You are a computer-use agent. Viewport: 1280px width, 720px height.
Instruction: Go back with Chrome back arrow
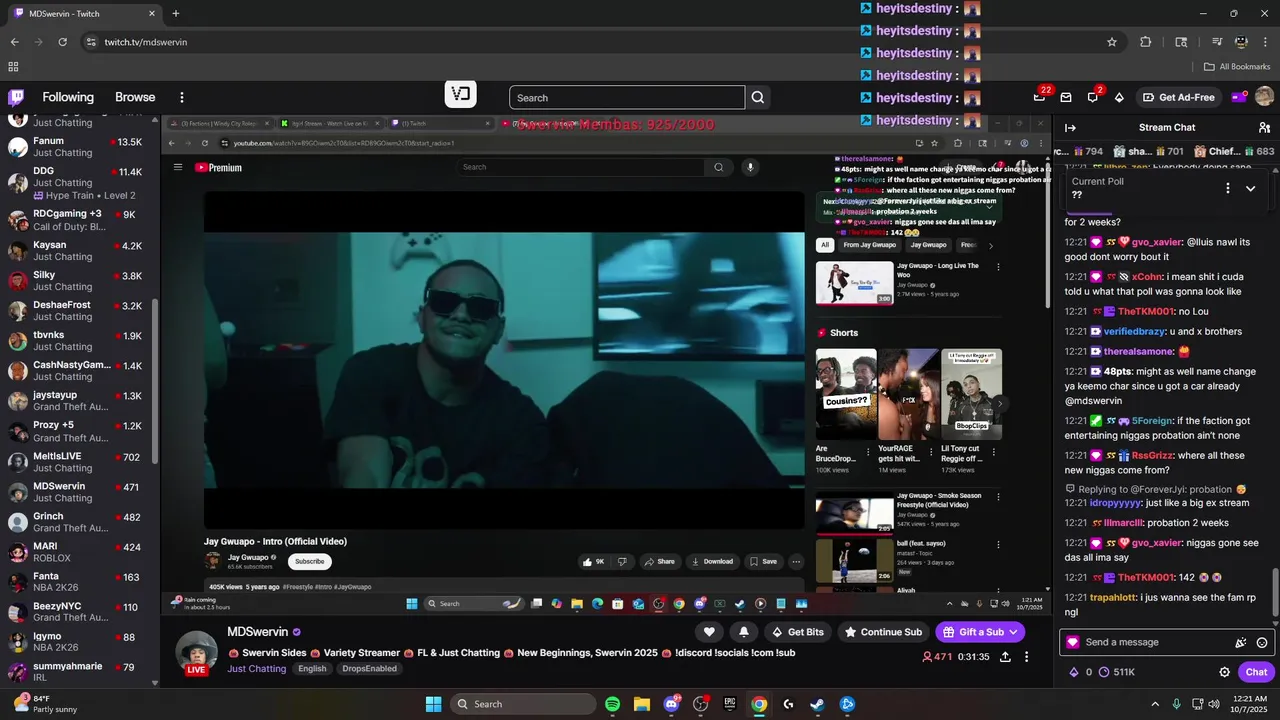coord(14,42)
